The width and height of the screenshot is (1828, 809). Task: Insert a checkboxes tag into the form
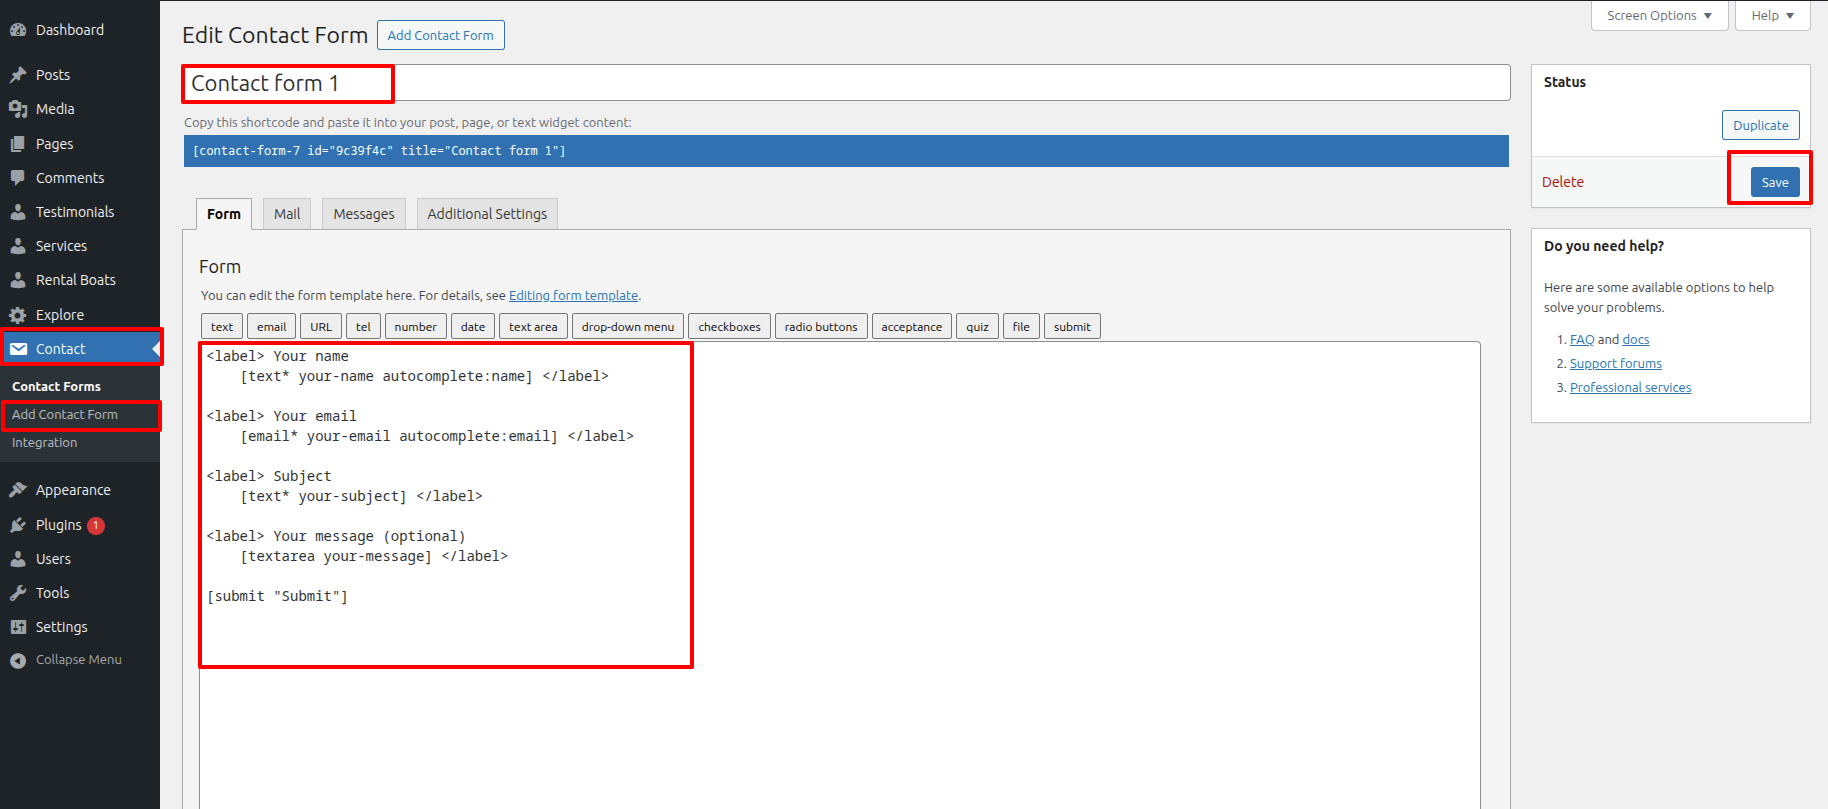click(x=729, y=327)
